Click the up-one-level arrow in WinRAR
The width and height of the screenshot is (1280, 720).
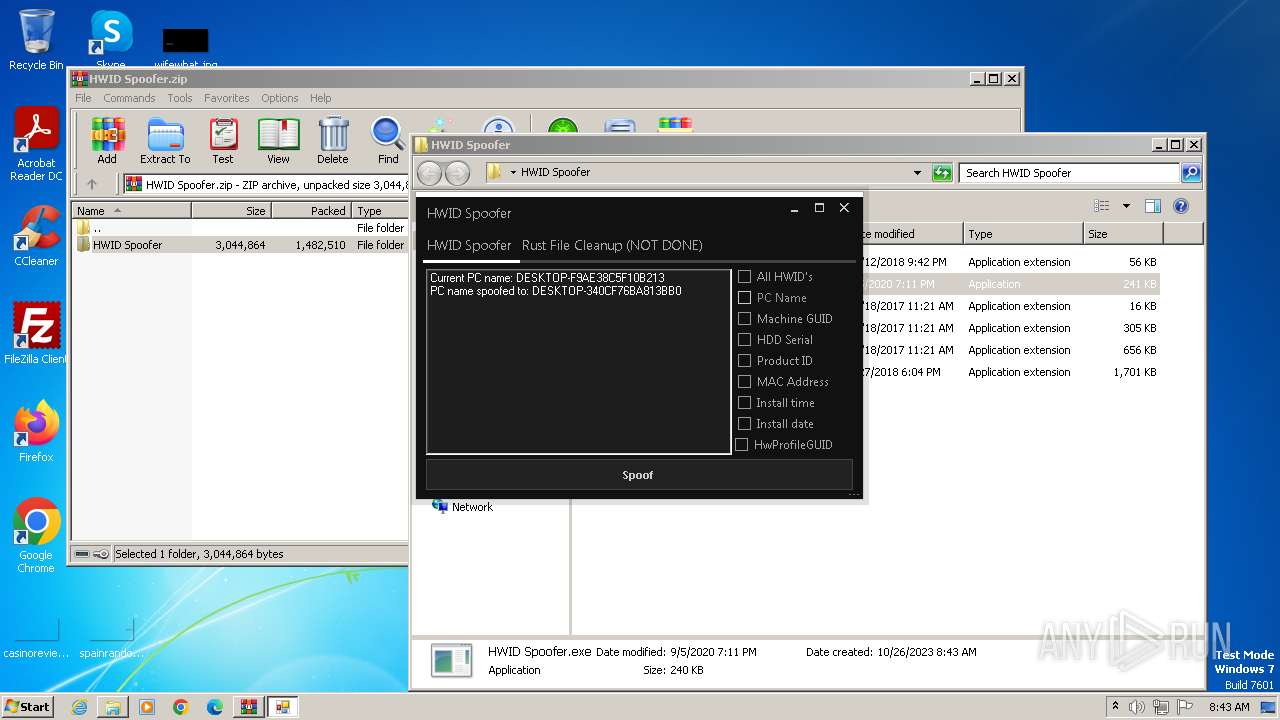tap(92, 184)
